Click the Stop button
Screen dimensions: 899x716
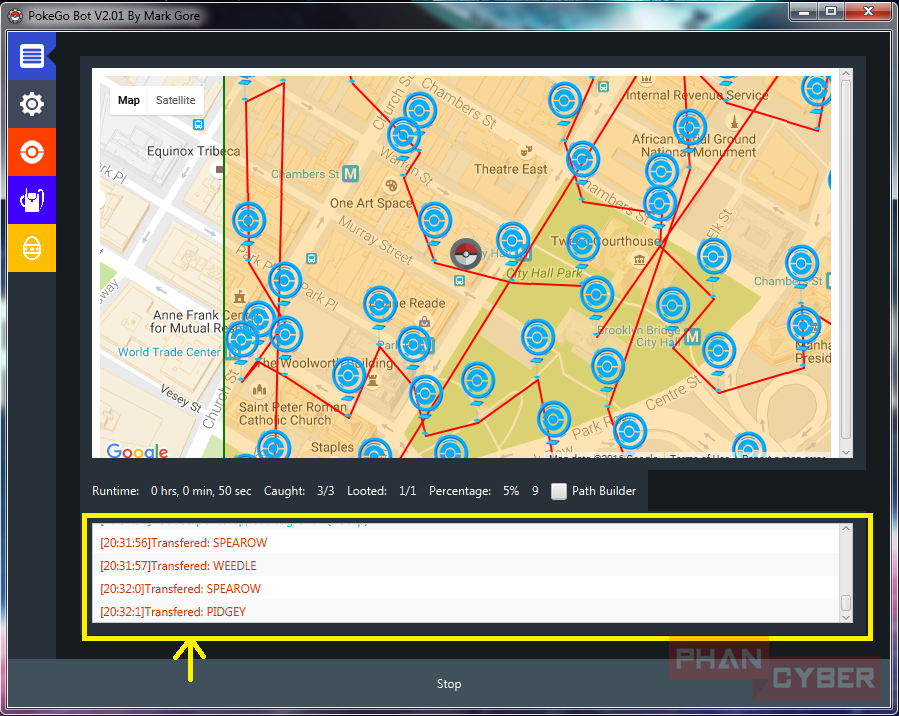coord(449,684)
